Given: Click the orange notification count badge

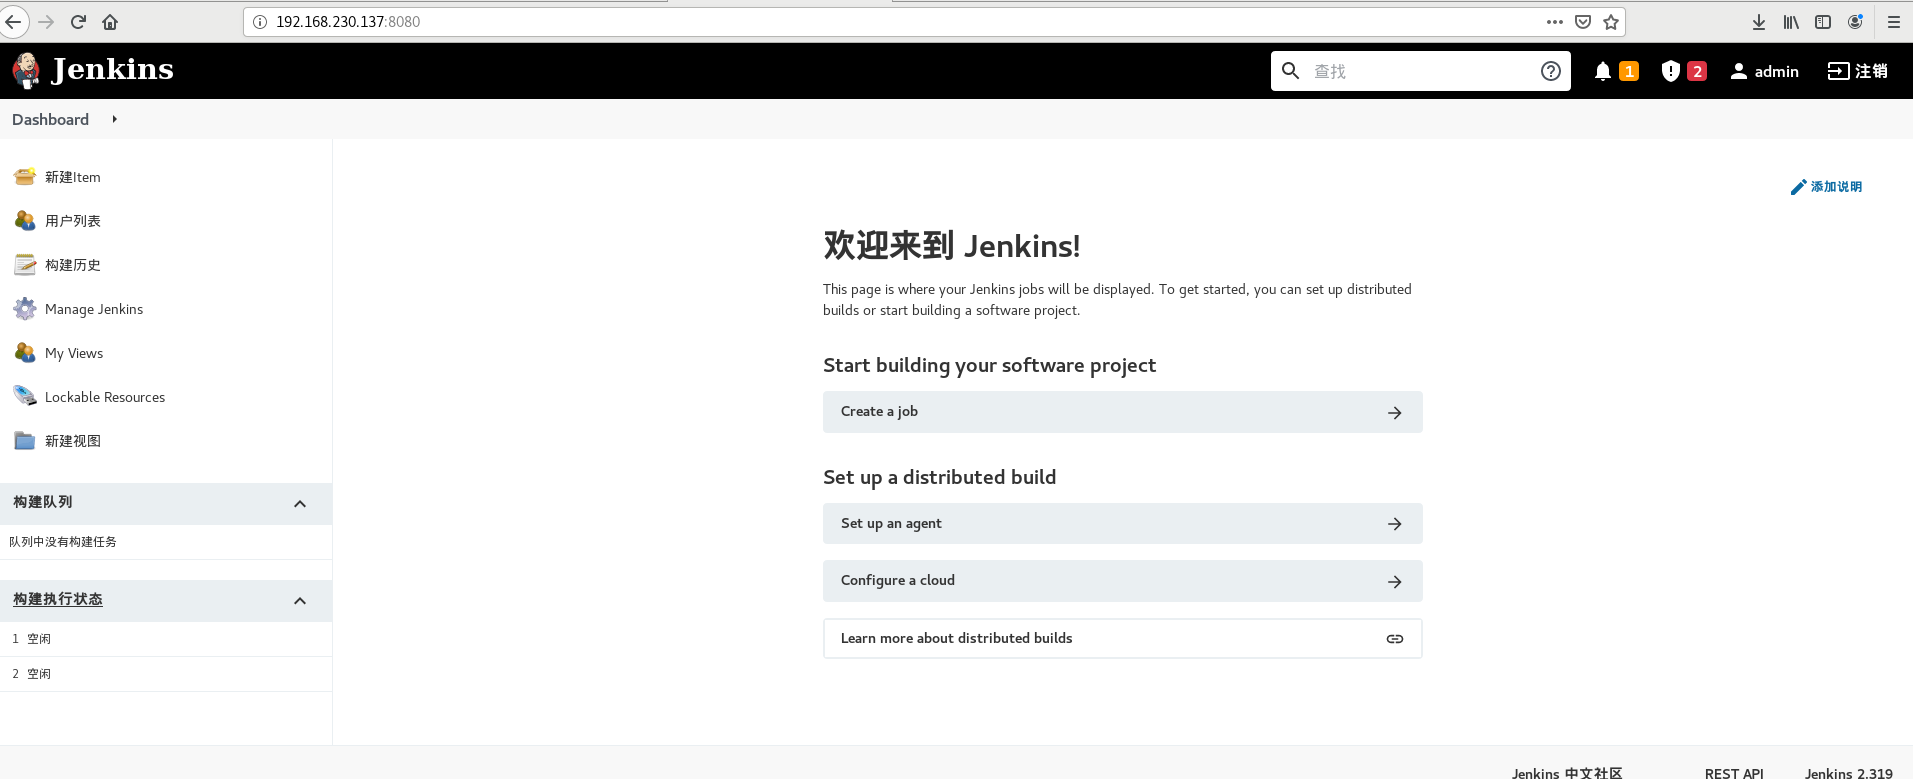Looking at the screenshot, I should click(1629, 71).
